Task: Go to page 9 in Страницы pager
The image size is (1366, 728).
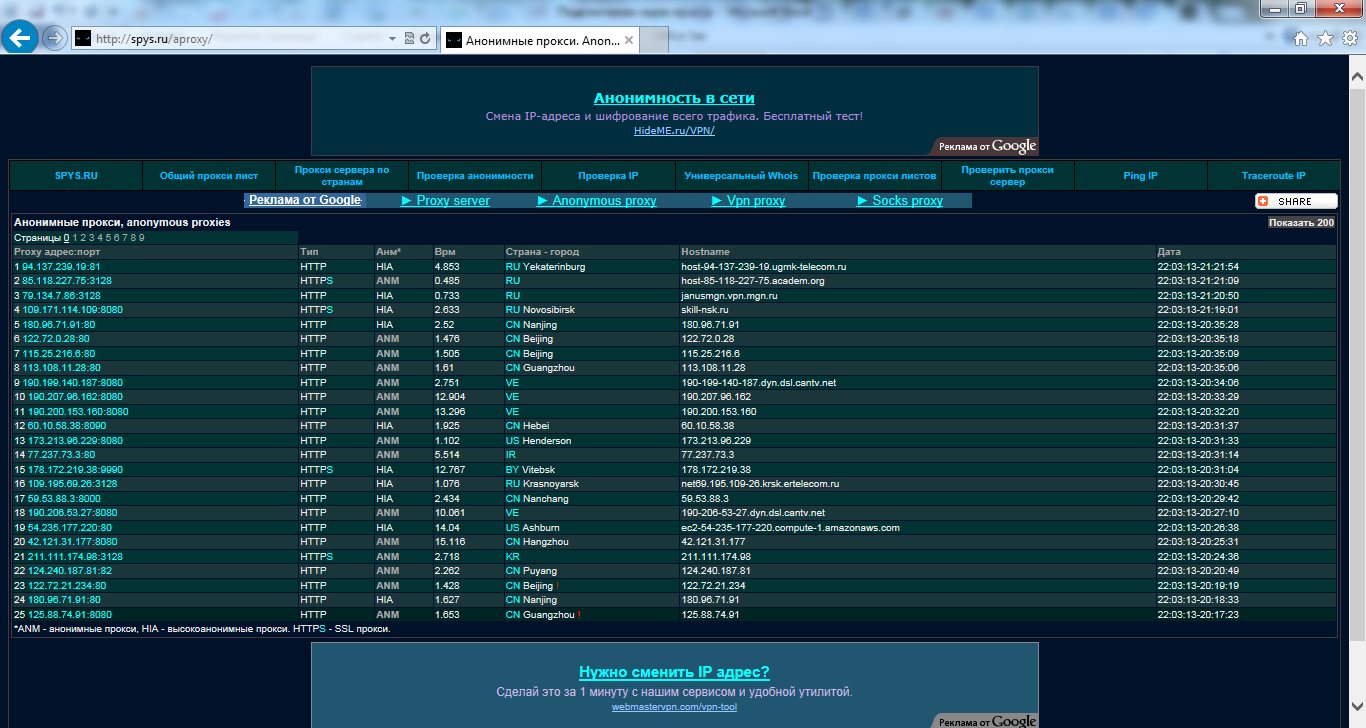Action: pyautogui.click(x=142, y=238)
